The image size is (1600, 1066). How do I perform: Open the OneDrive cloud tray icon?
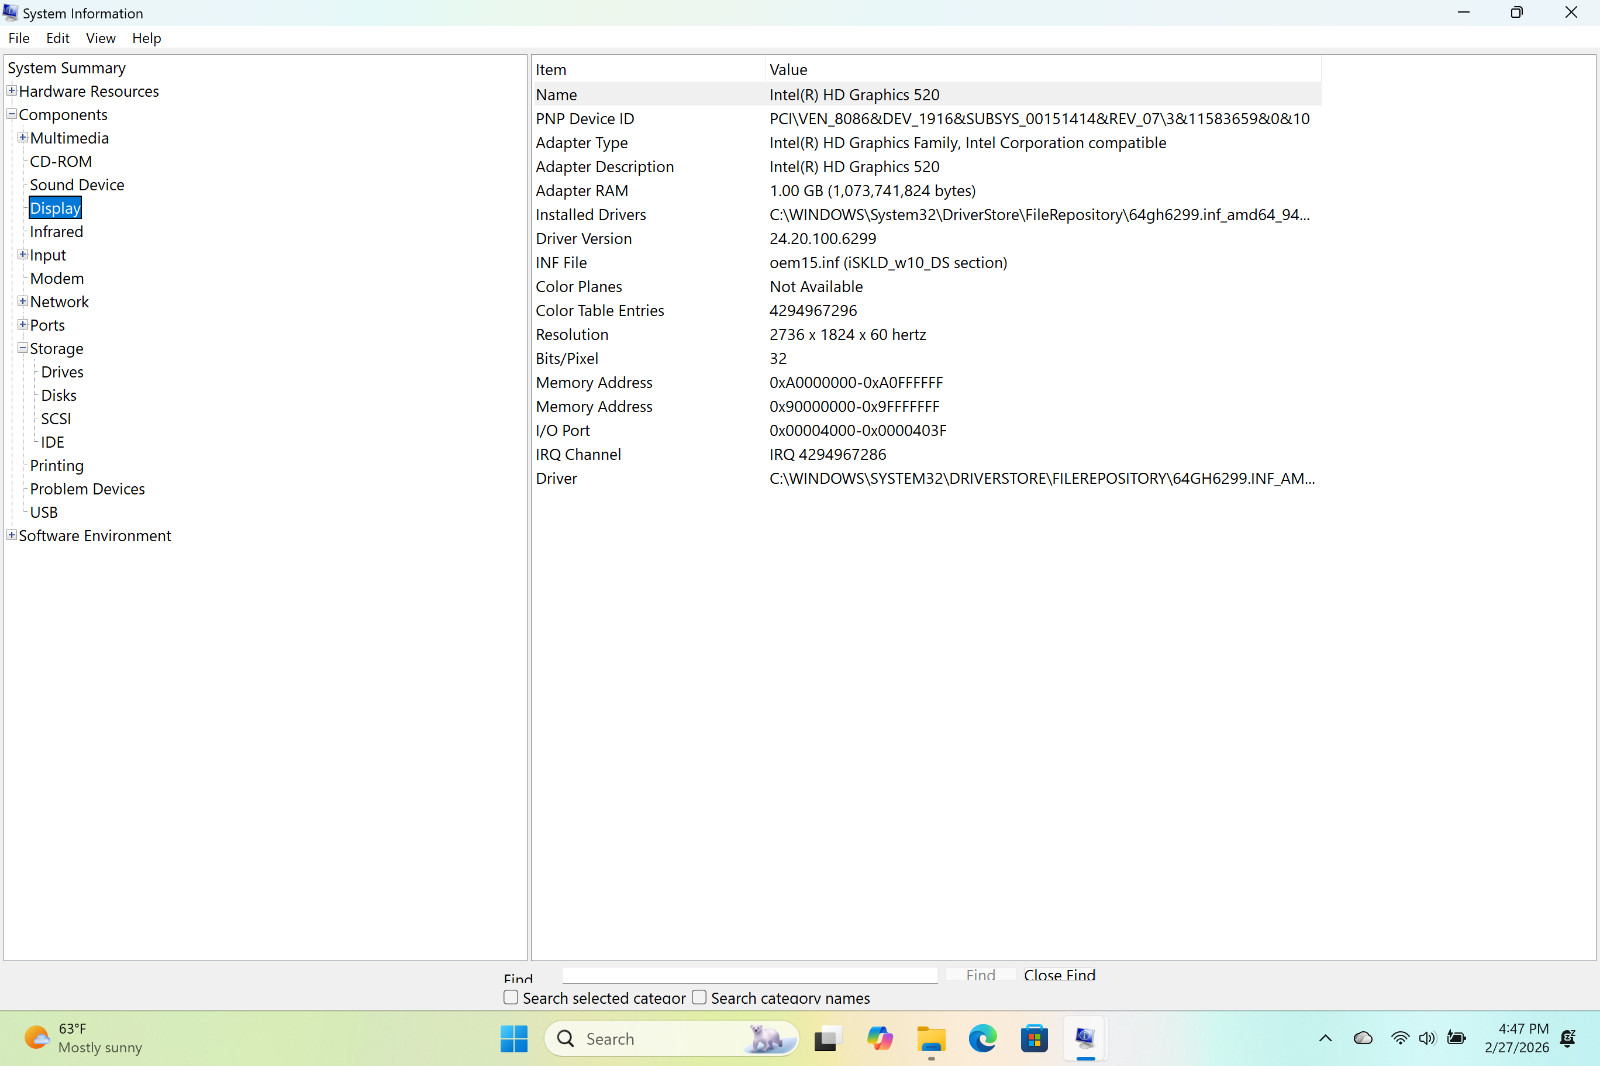coord(1363,1039)
